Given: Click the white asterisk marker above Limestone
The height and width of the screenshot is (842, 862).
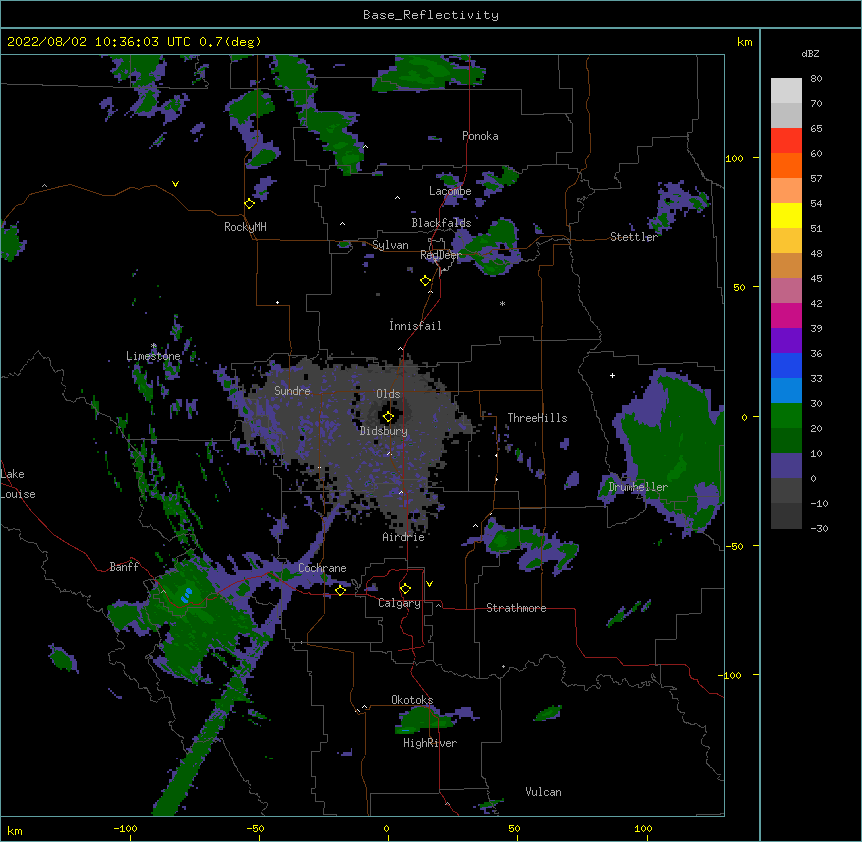Looking at the screenshot, I should [154, 346].
